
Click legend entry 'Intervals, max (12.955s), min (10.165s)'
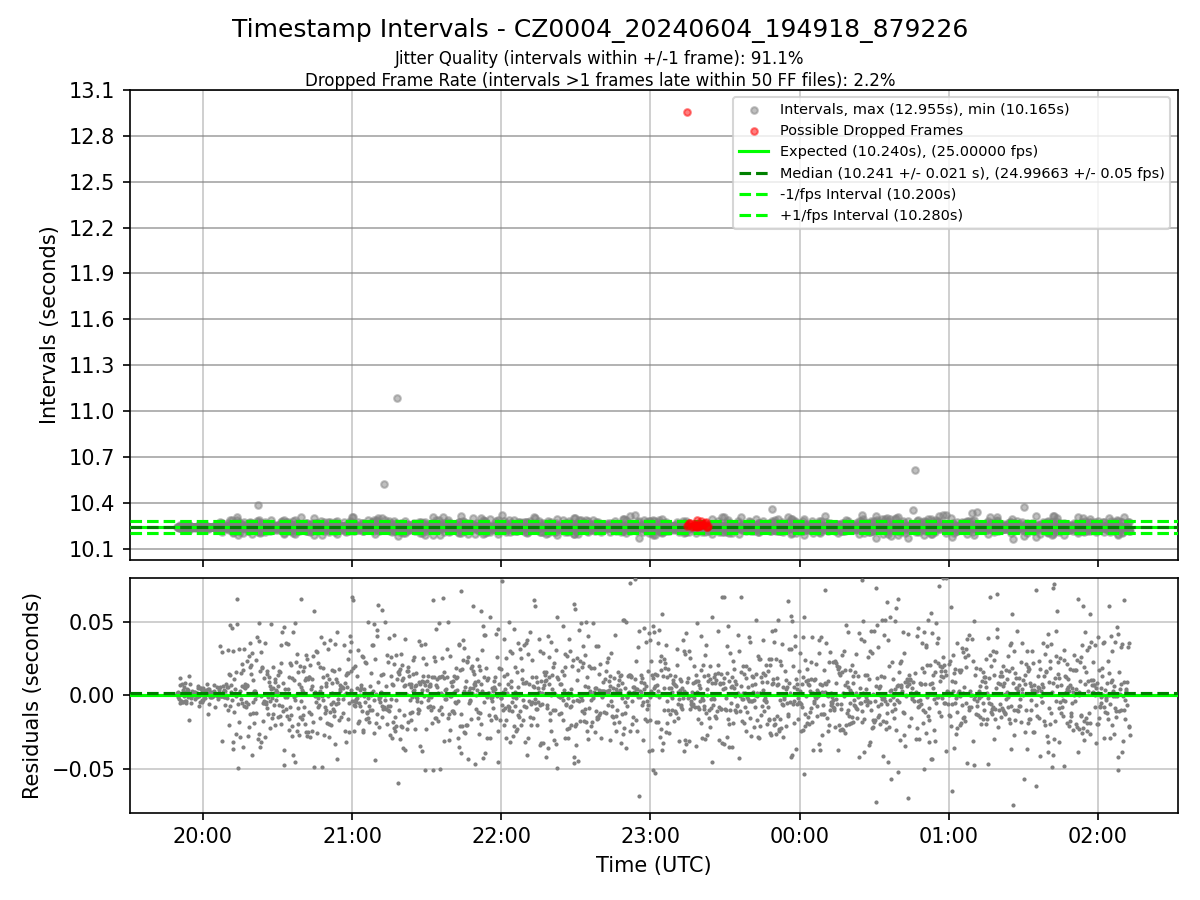(924, 109)
